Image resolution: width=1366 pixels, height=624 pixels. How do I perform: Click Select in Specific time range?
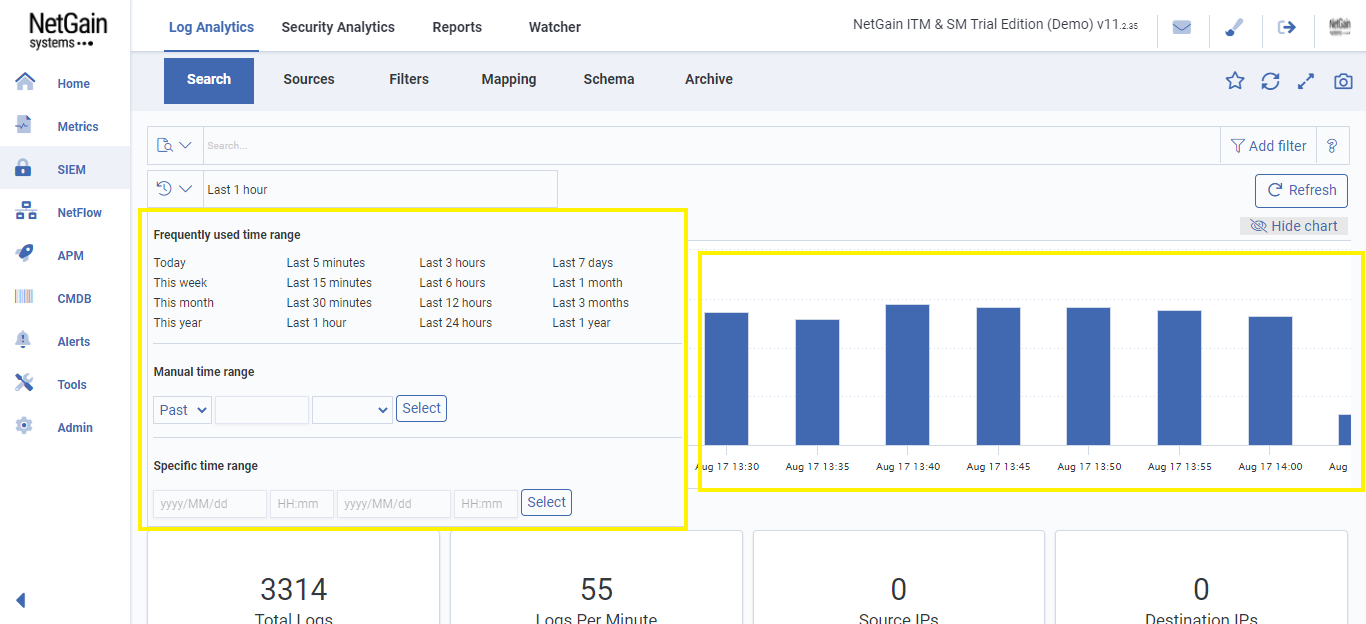546,502
